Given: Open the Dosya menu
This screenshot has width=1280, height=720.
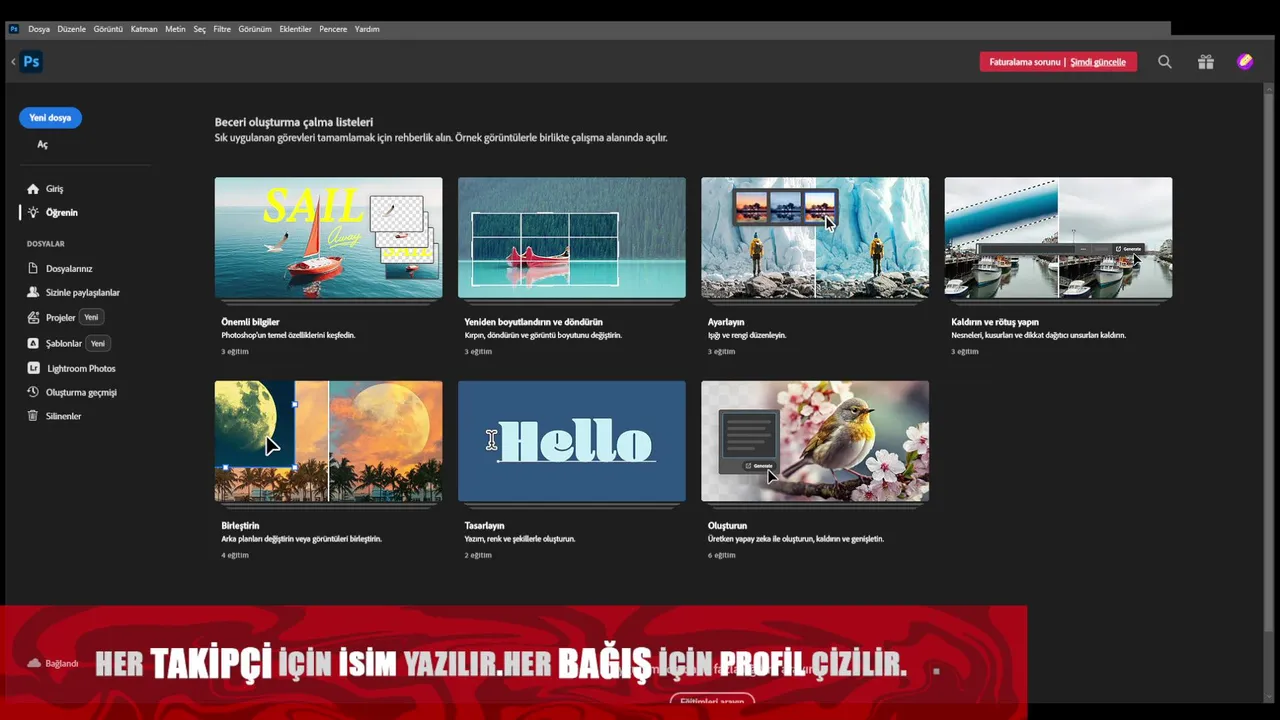Looking at the screenshot, I should pyautogui.click(x=39, y=29).
